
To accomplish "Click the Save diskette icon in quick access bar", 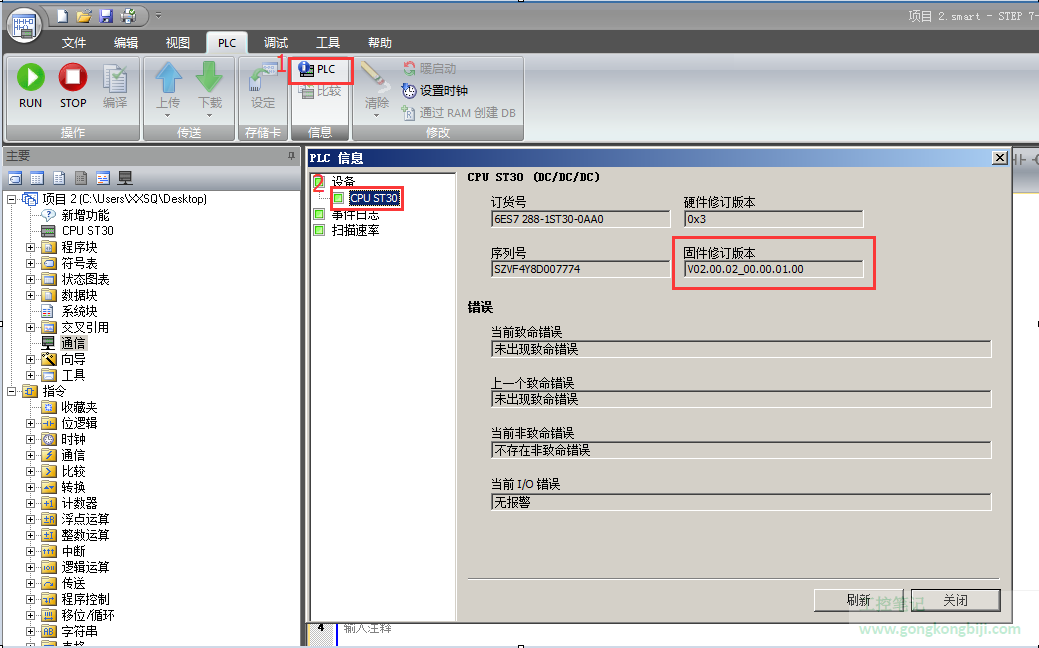I will [x=106, y=15].
